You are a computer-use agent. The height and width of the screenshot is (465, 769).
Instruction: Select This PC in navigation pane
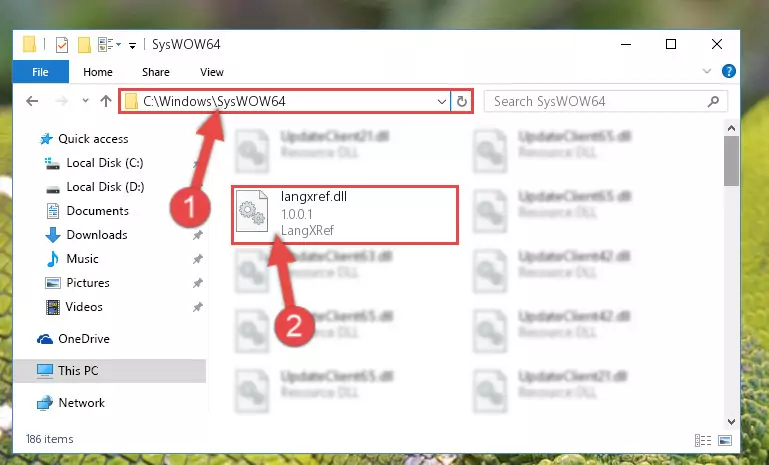point(78,371)
